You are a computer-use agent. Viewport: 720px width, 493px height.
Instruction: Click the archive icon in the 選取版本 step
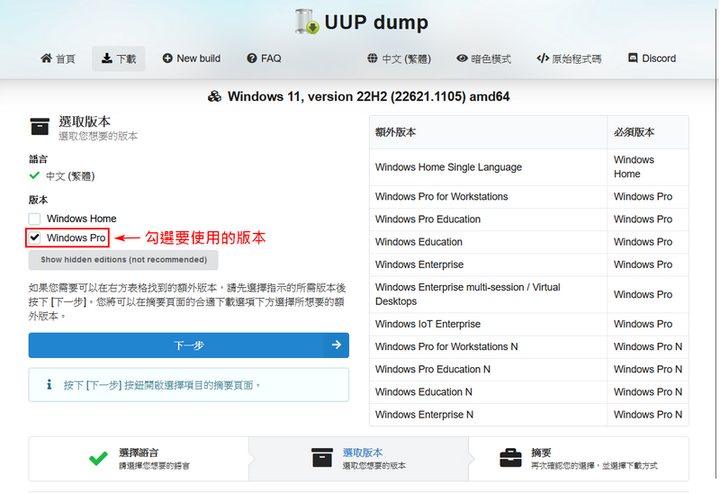pyautogui.click(x=322, y=458)
